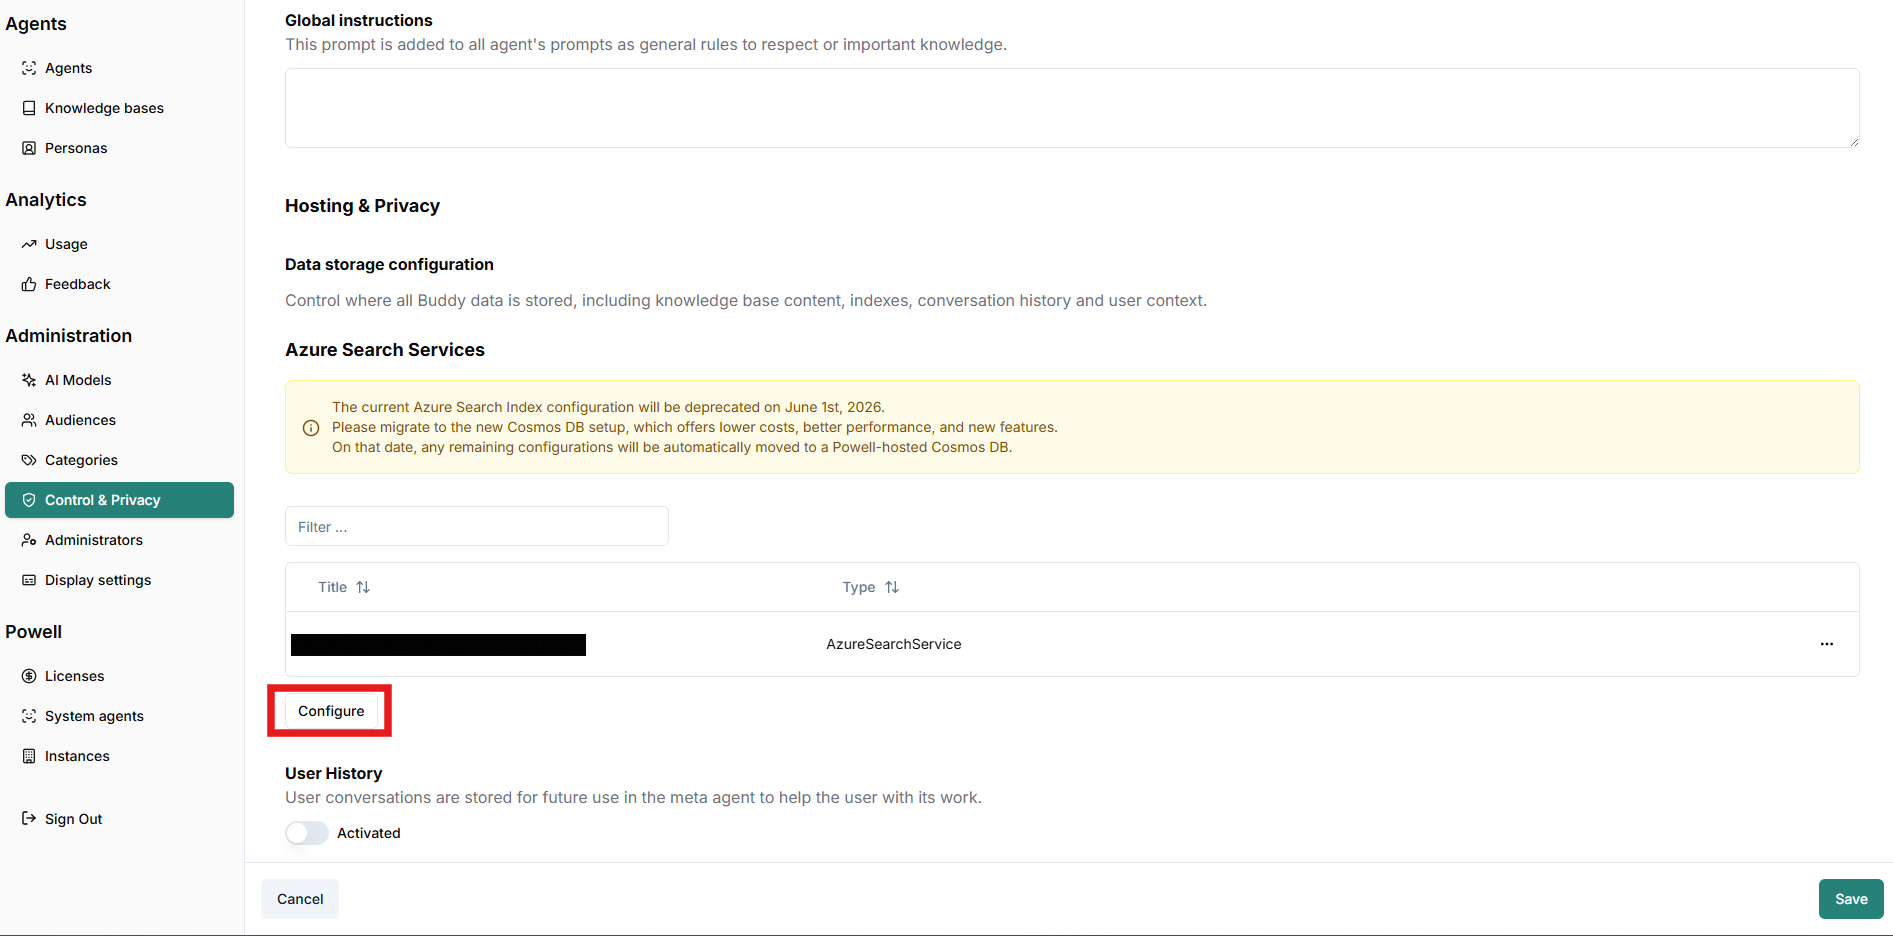Open Audiences administration page

pyautogui.click(x=119, y=420)
